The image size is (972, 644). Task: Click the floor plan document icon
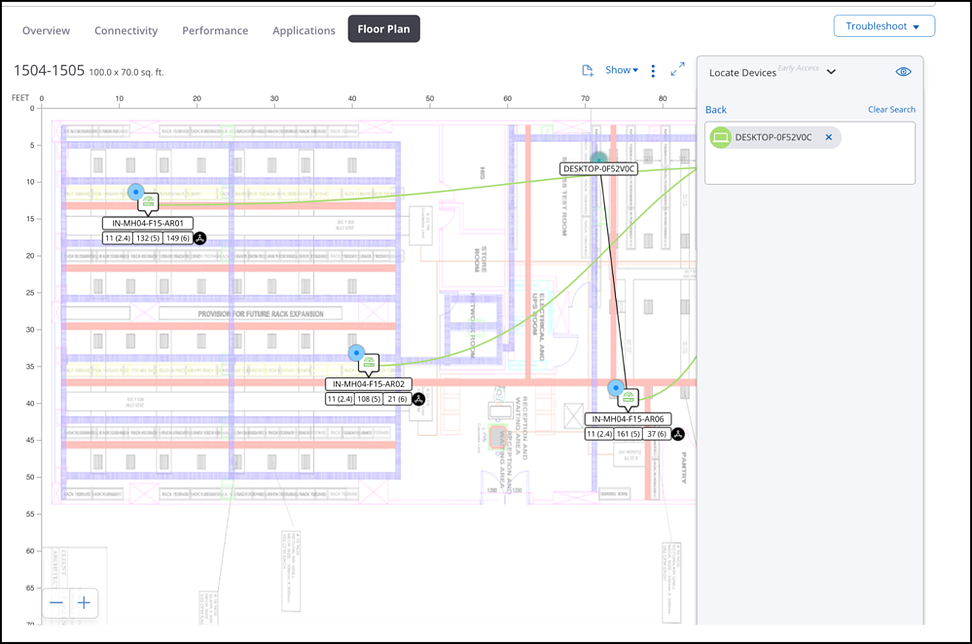[x=588, y=71]
